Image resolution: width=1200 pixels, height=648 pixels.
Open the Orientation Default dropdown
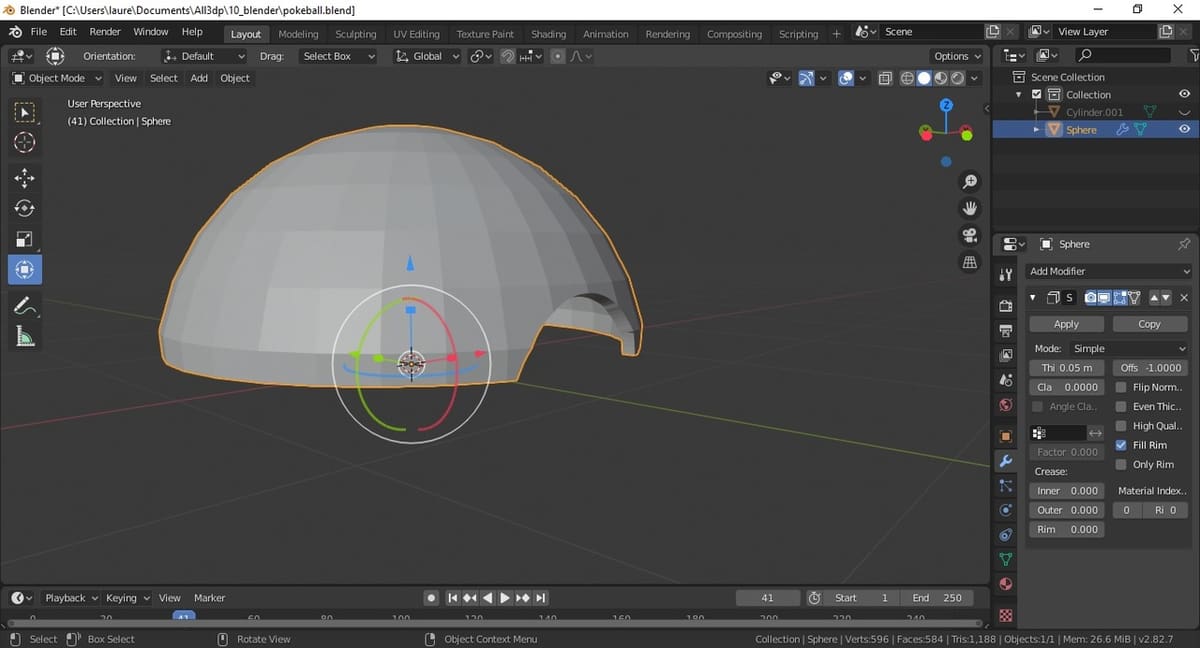coord(204,56)
